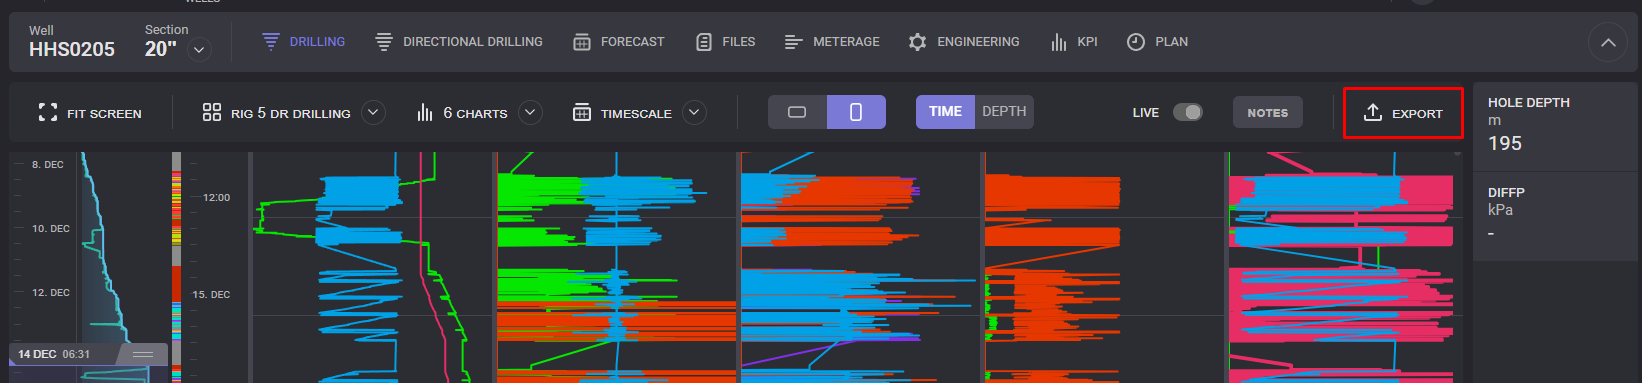Expand the Timescale dropdown

click(x=694, y=113)
